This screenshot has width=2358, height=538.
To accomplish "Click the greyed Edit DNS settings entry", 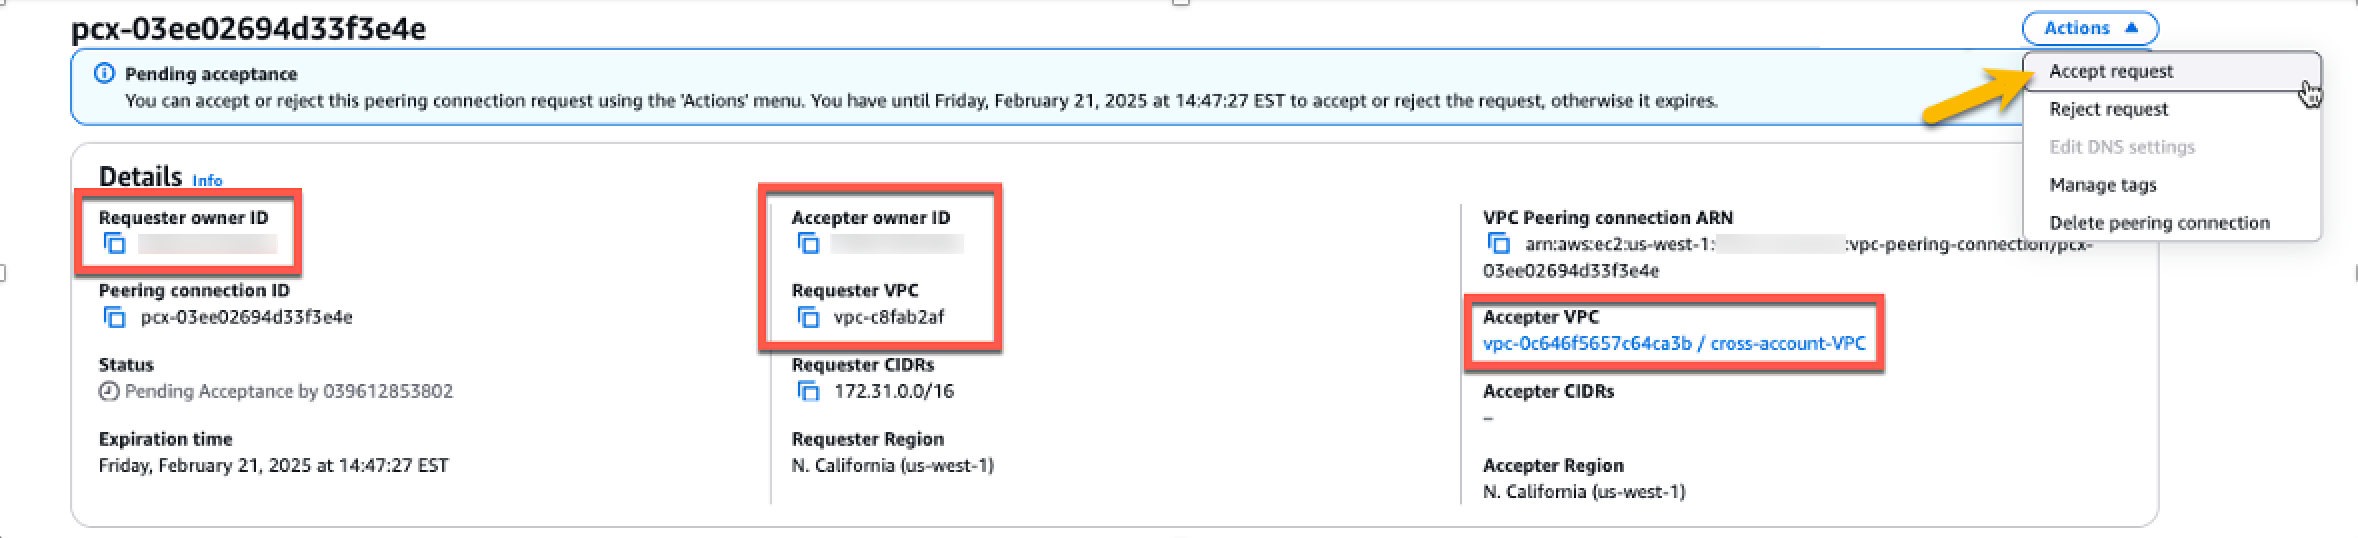I will tap(2122, 148).
